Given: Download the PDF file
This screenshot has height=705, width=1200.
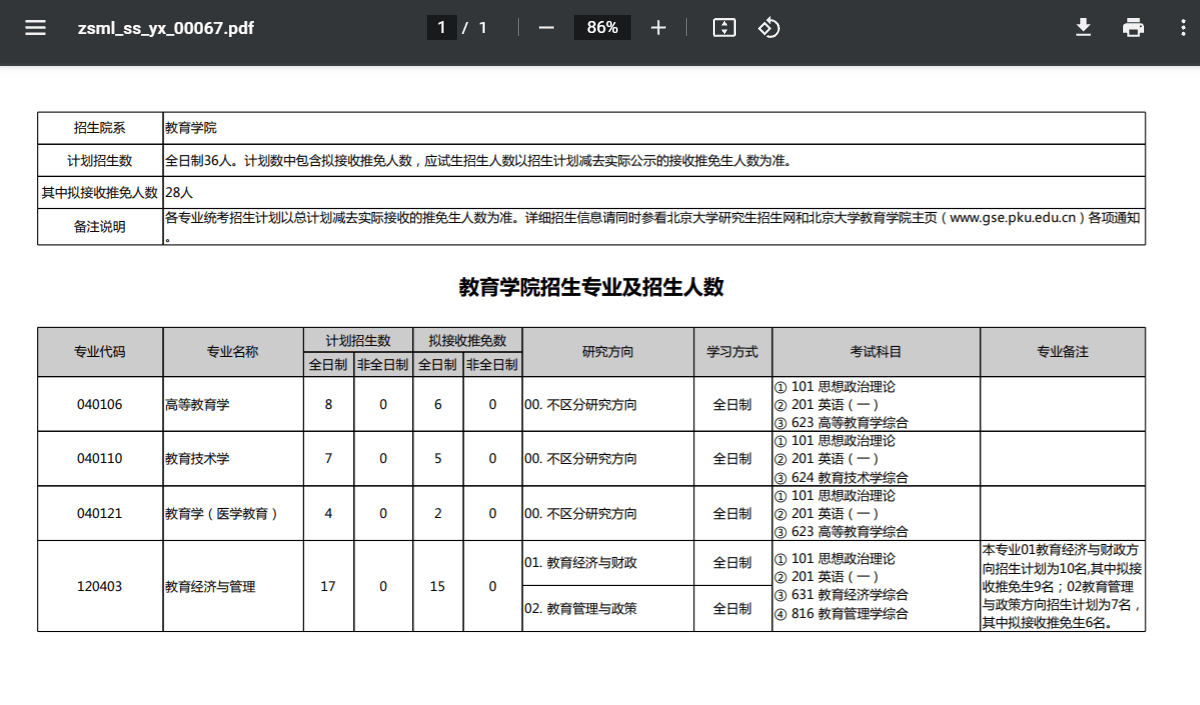Looking at the screenshot, I should click(1083, 28).
